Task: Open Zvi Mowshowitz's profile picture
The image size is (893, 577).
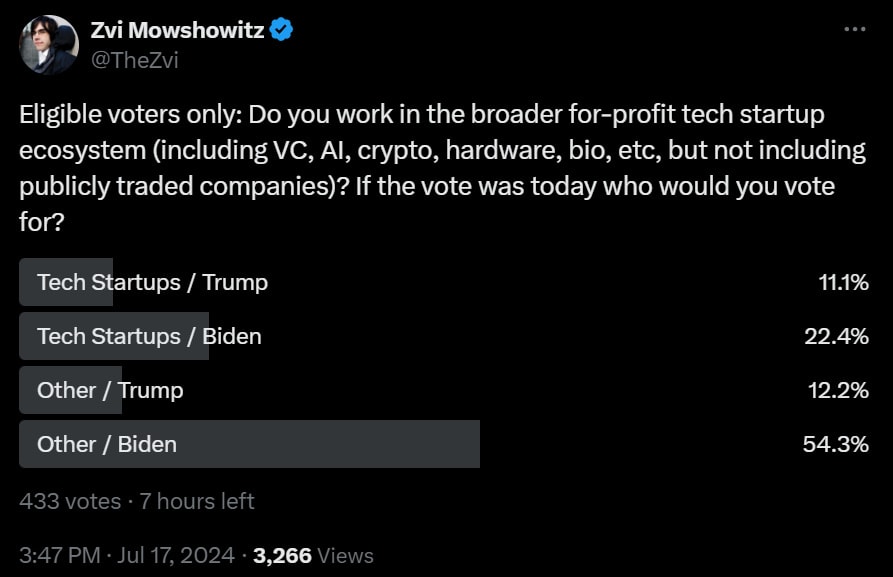Action: tap(48, 45)
